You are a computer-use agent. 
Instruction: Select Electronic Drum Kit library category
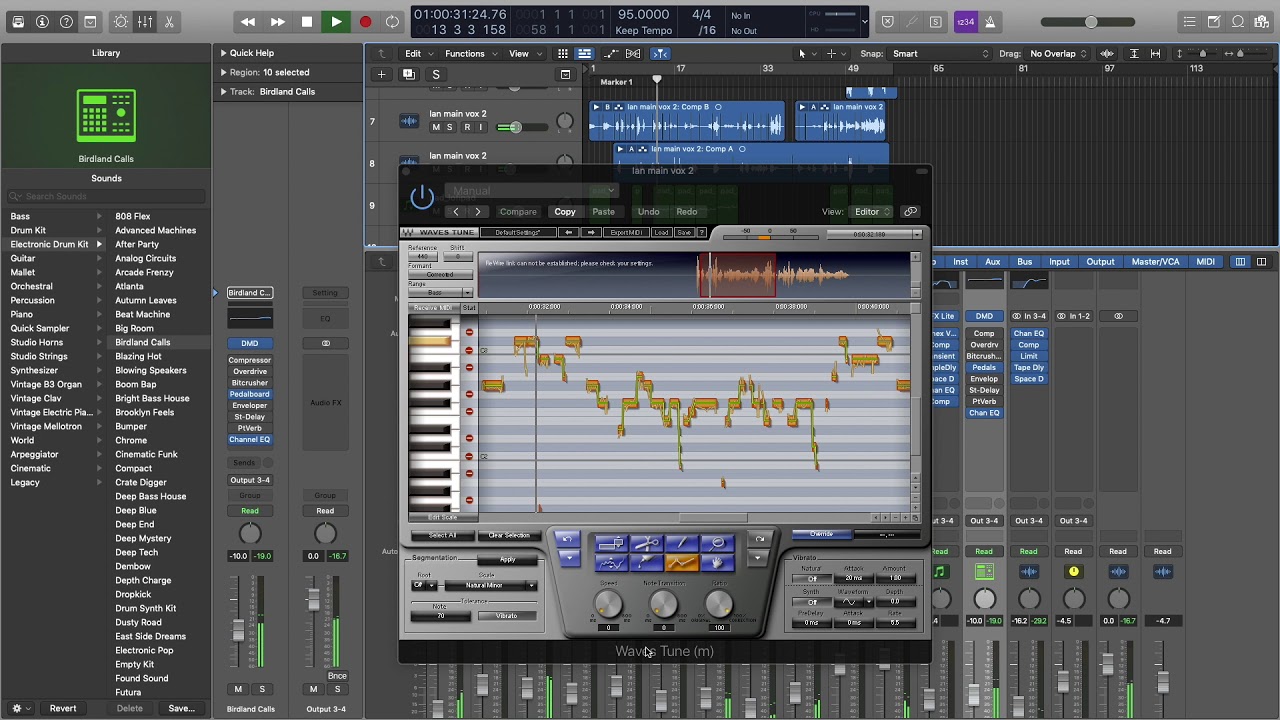(x=55, y=244)
